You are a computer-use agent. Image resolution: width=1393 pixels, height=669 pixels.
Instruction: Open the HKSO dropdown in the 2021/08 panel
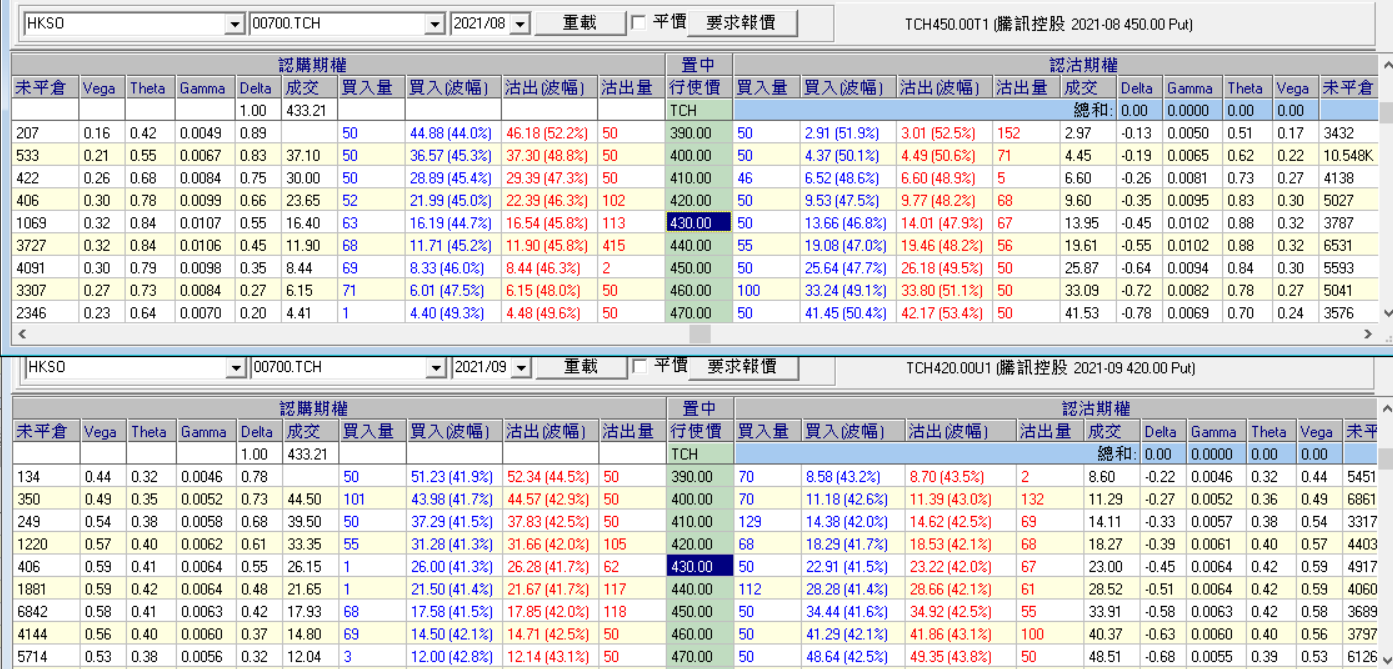click(x=235, y=24)
